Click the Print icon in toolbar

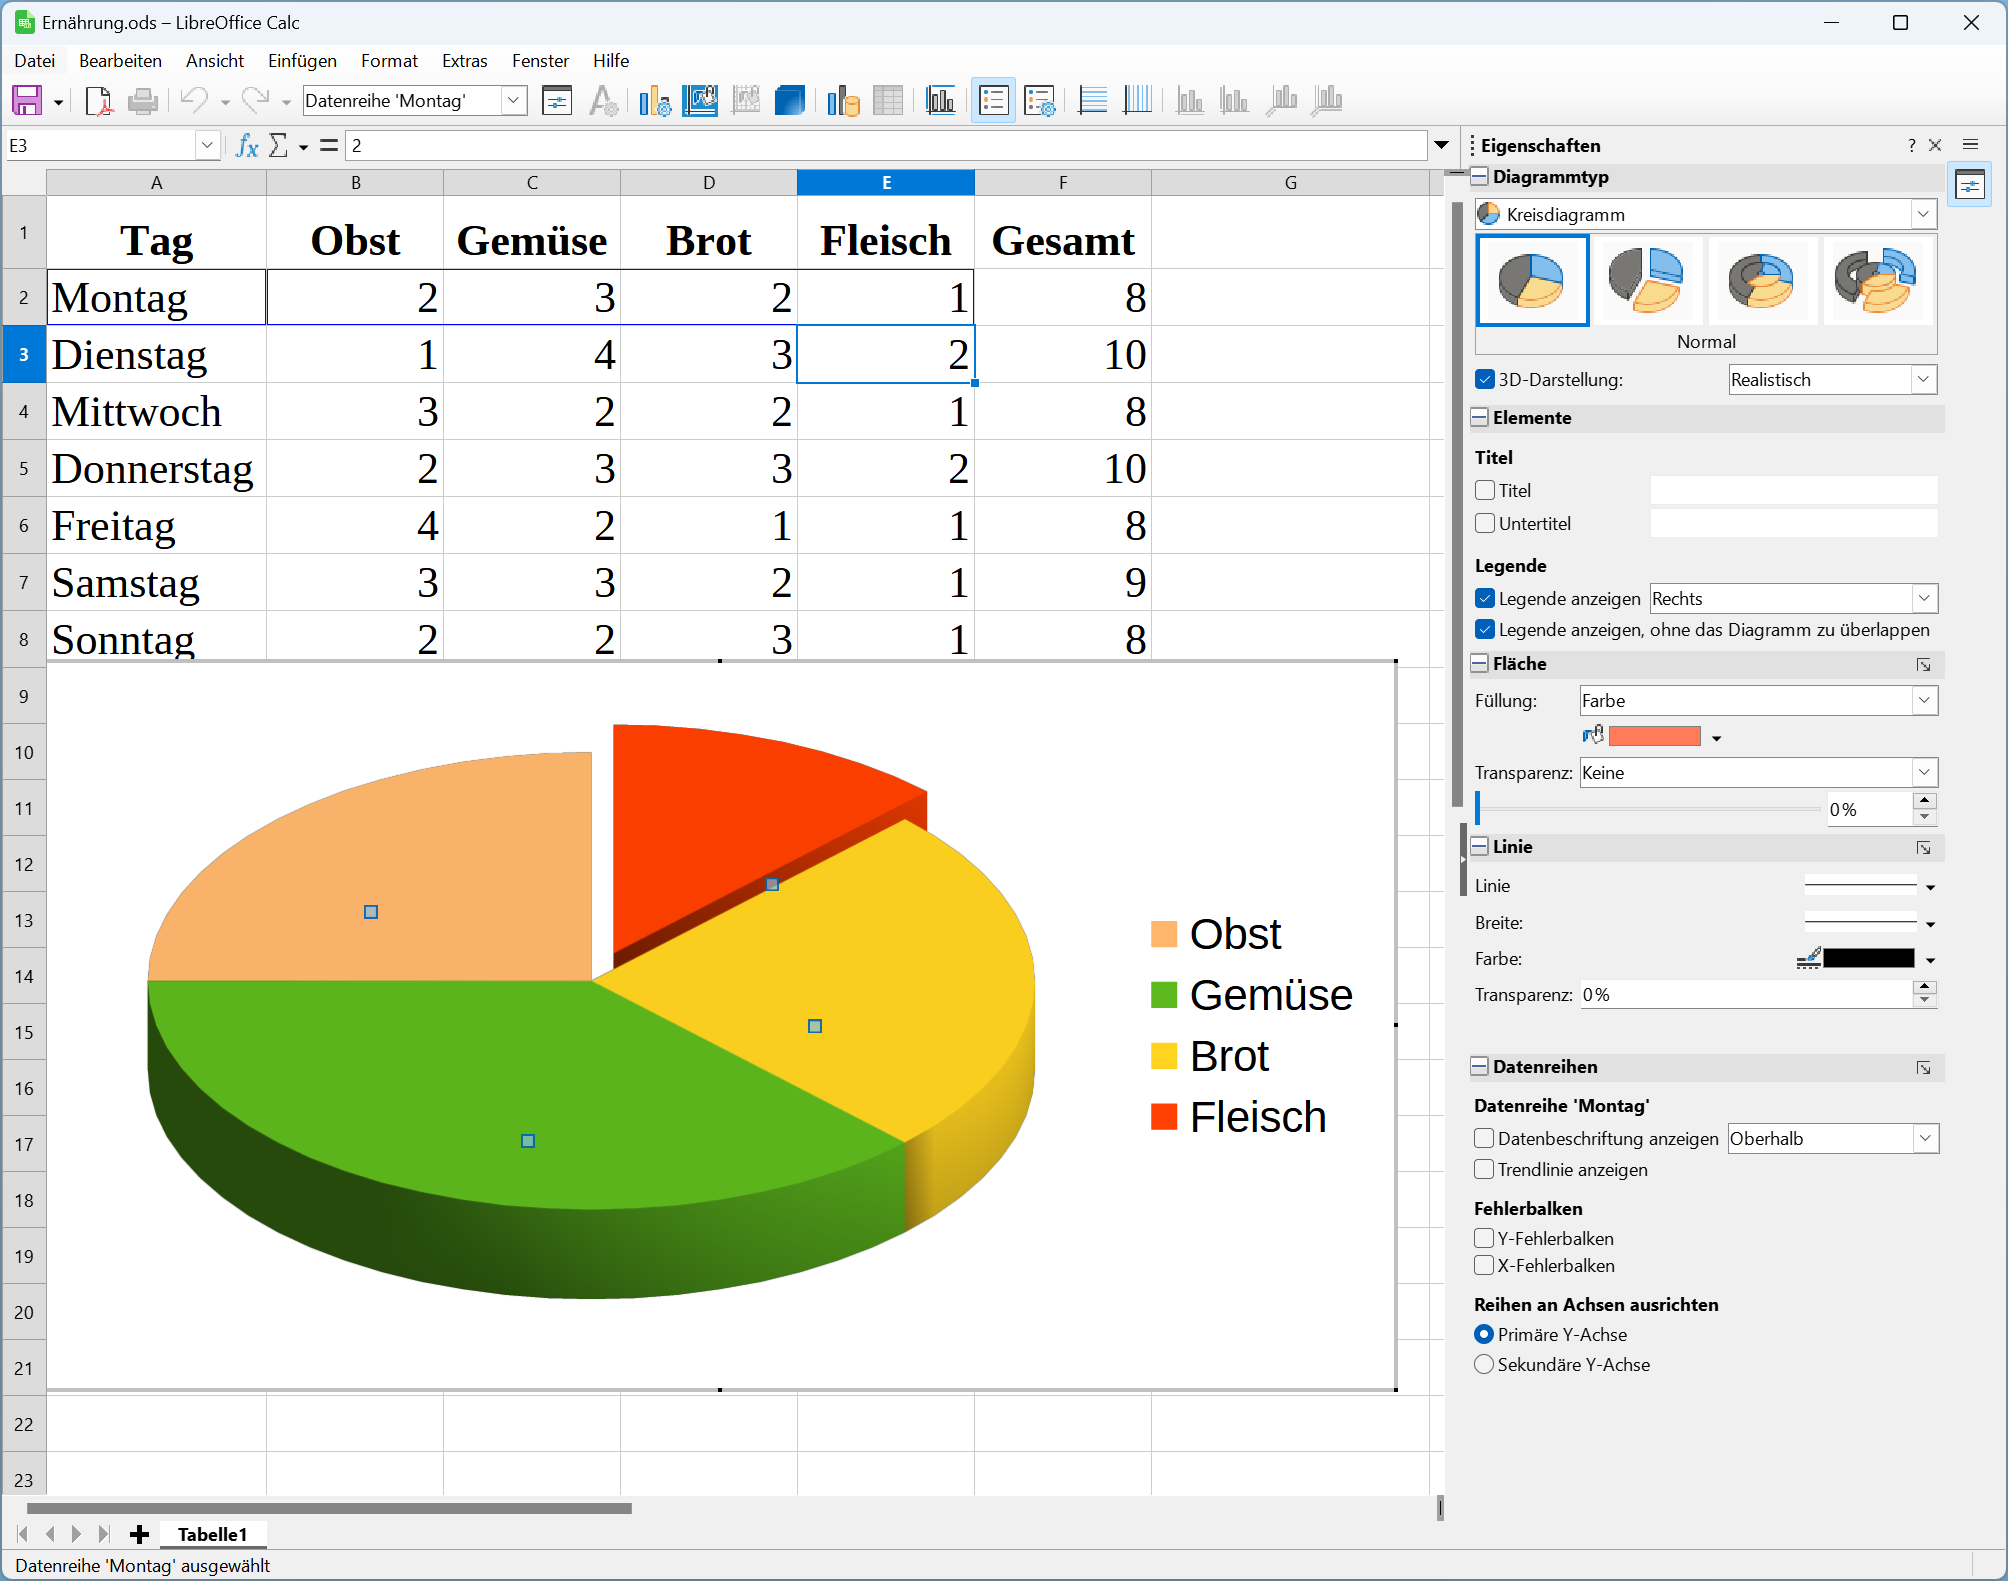[x=143, y=100]
